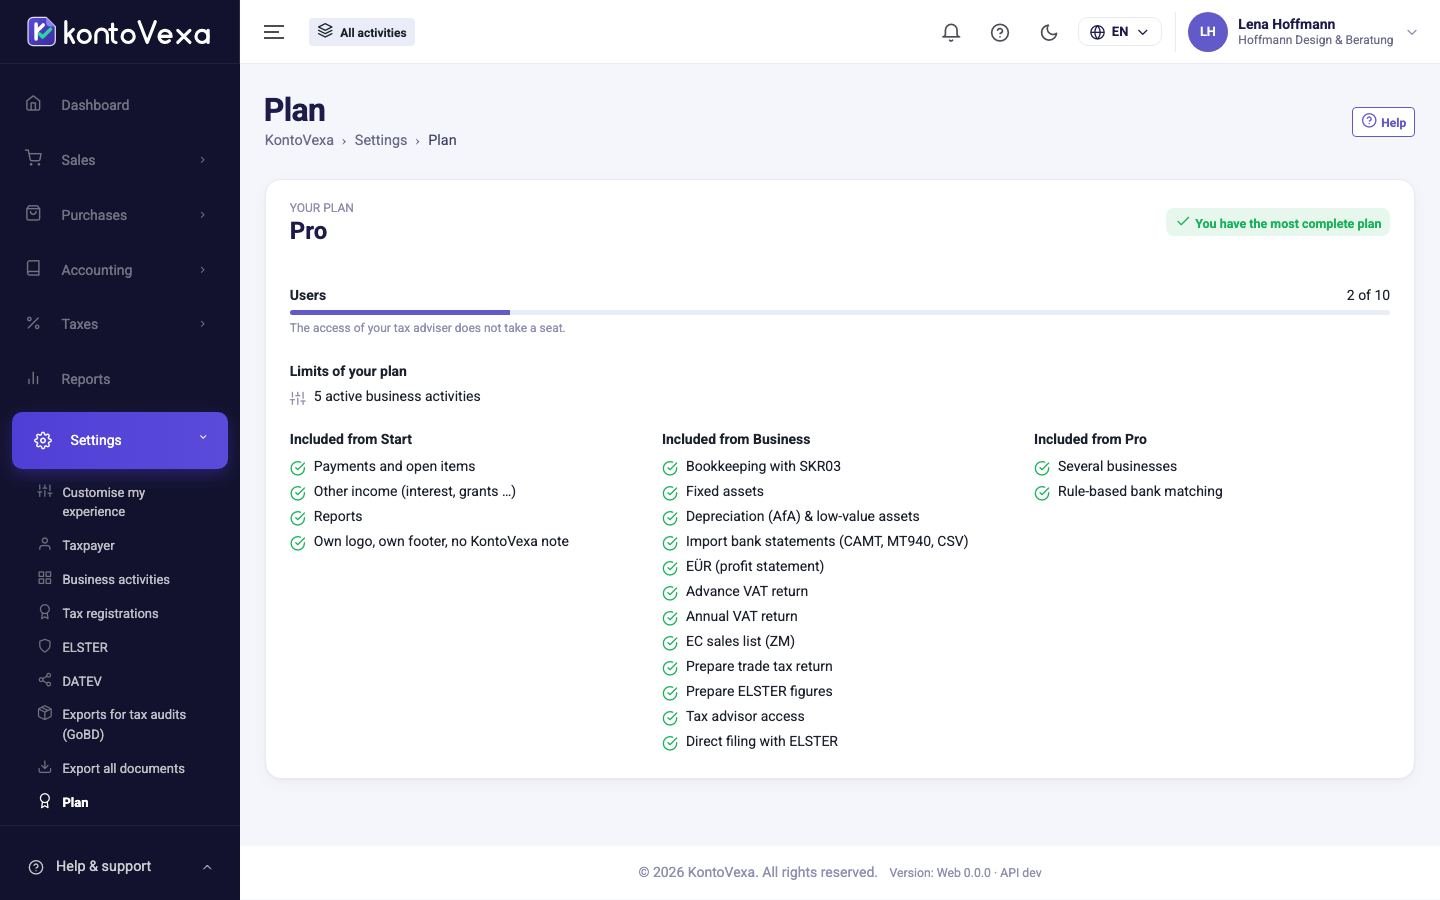Image resolution: width=1440 pixels, height=900 pixels.
Task: Collapse the Settings menu section
Action: pos(120,440)
